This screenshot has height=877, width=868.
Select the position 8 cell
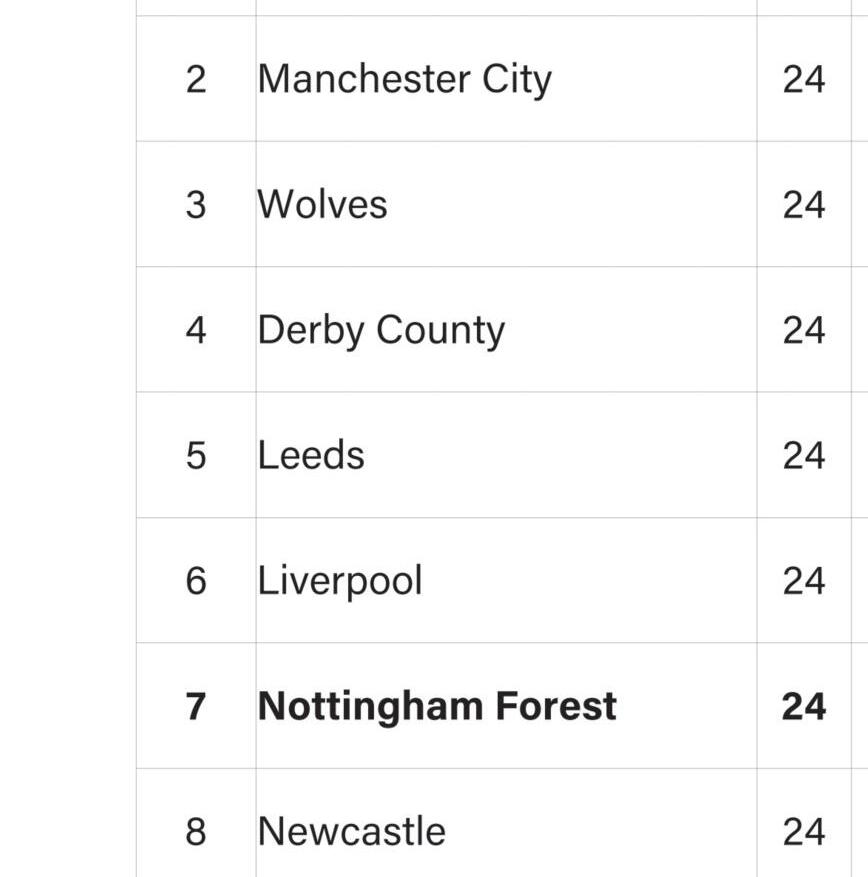[196, 831]
